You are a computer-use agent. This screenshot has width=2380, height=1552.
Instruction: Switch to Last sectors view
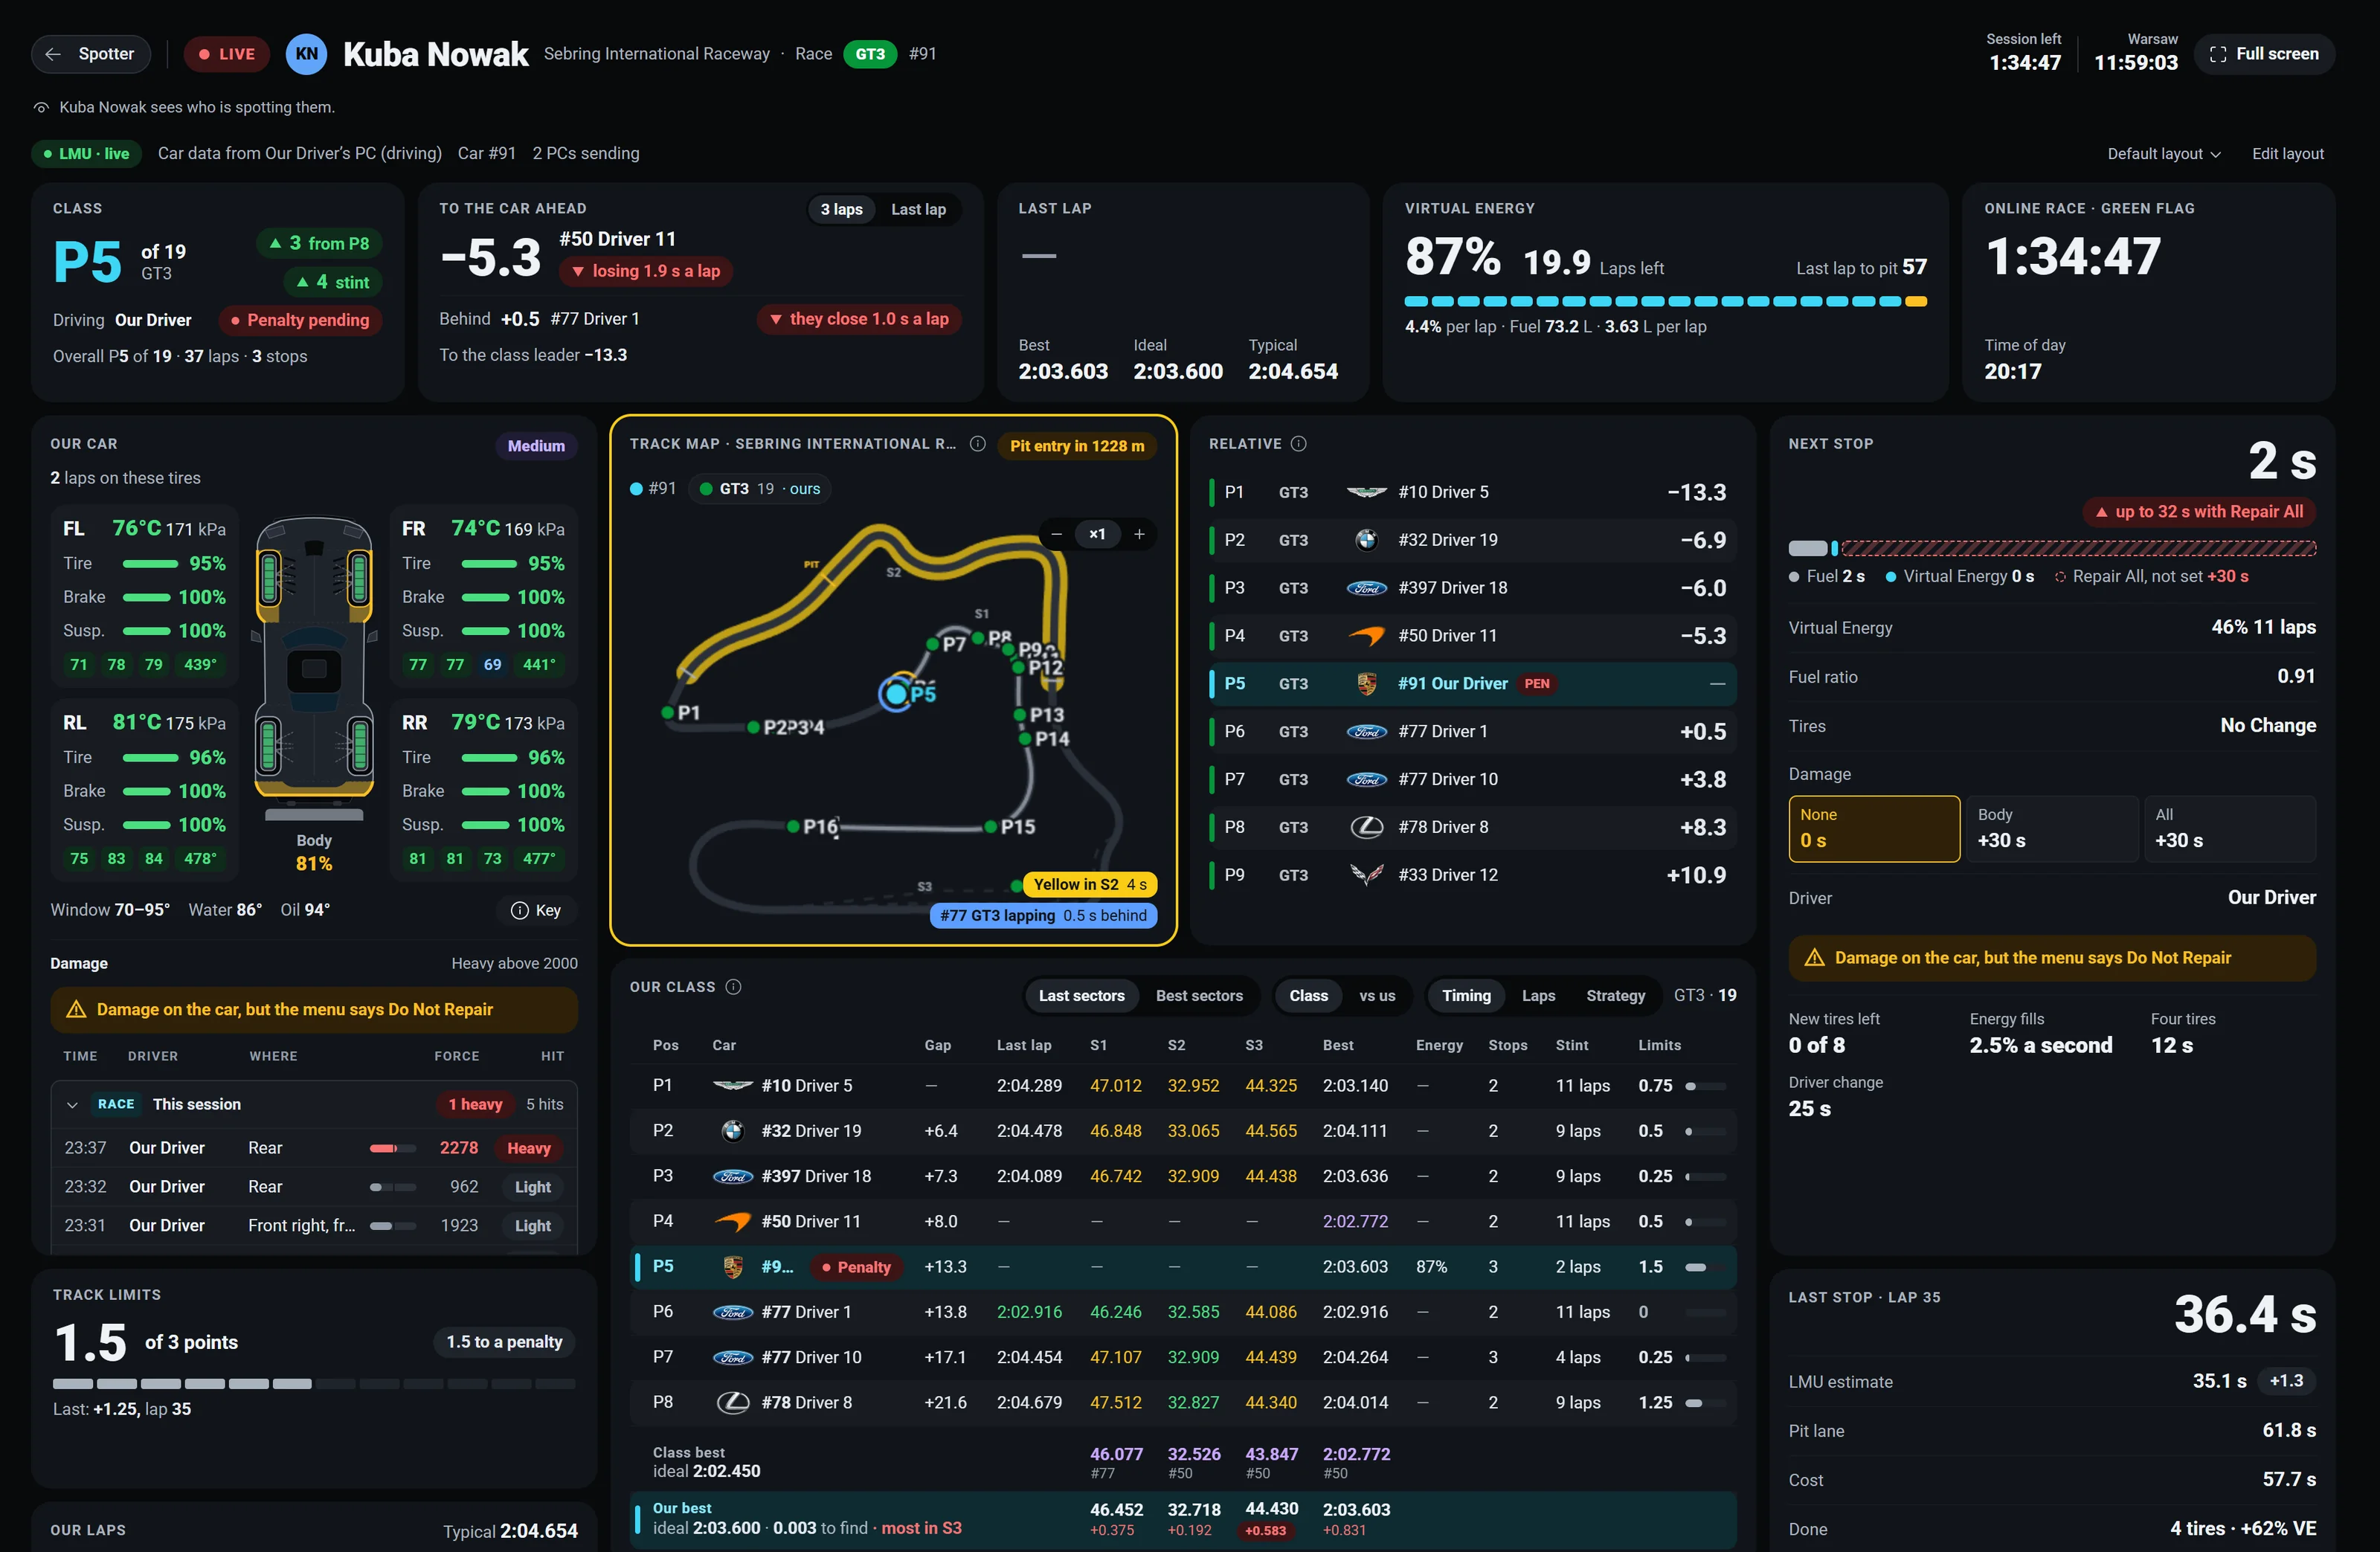click(1081, 996)
